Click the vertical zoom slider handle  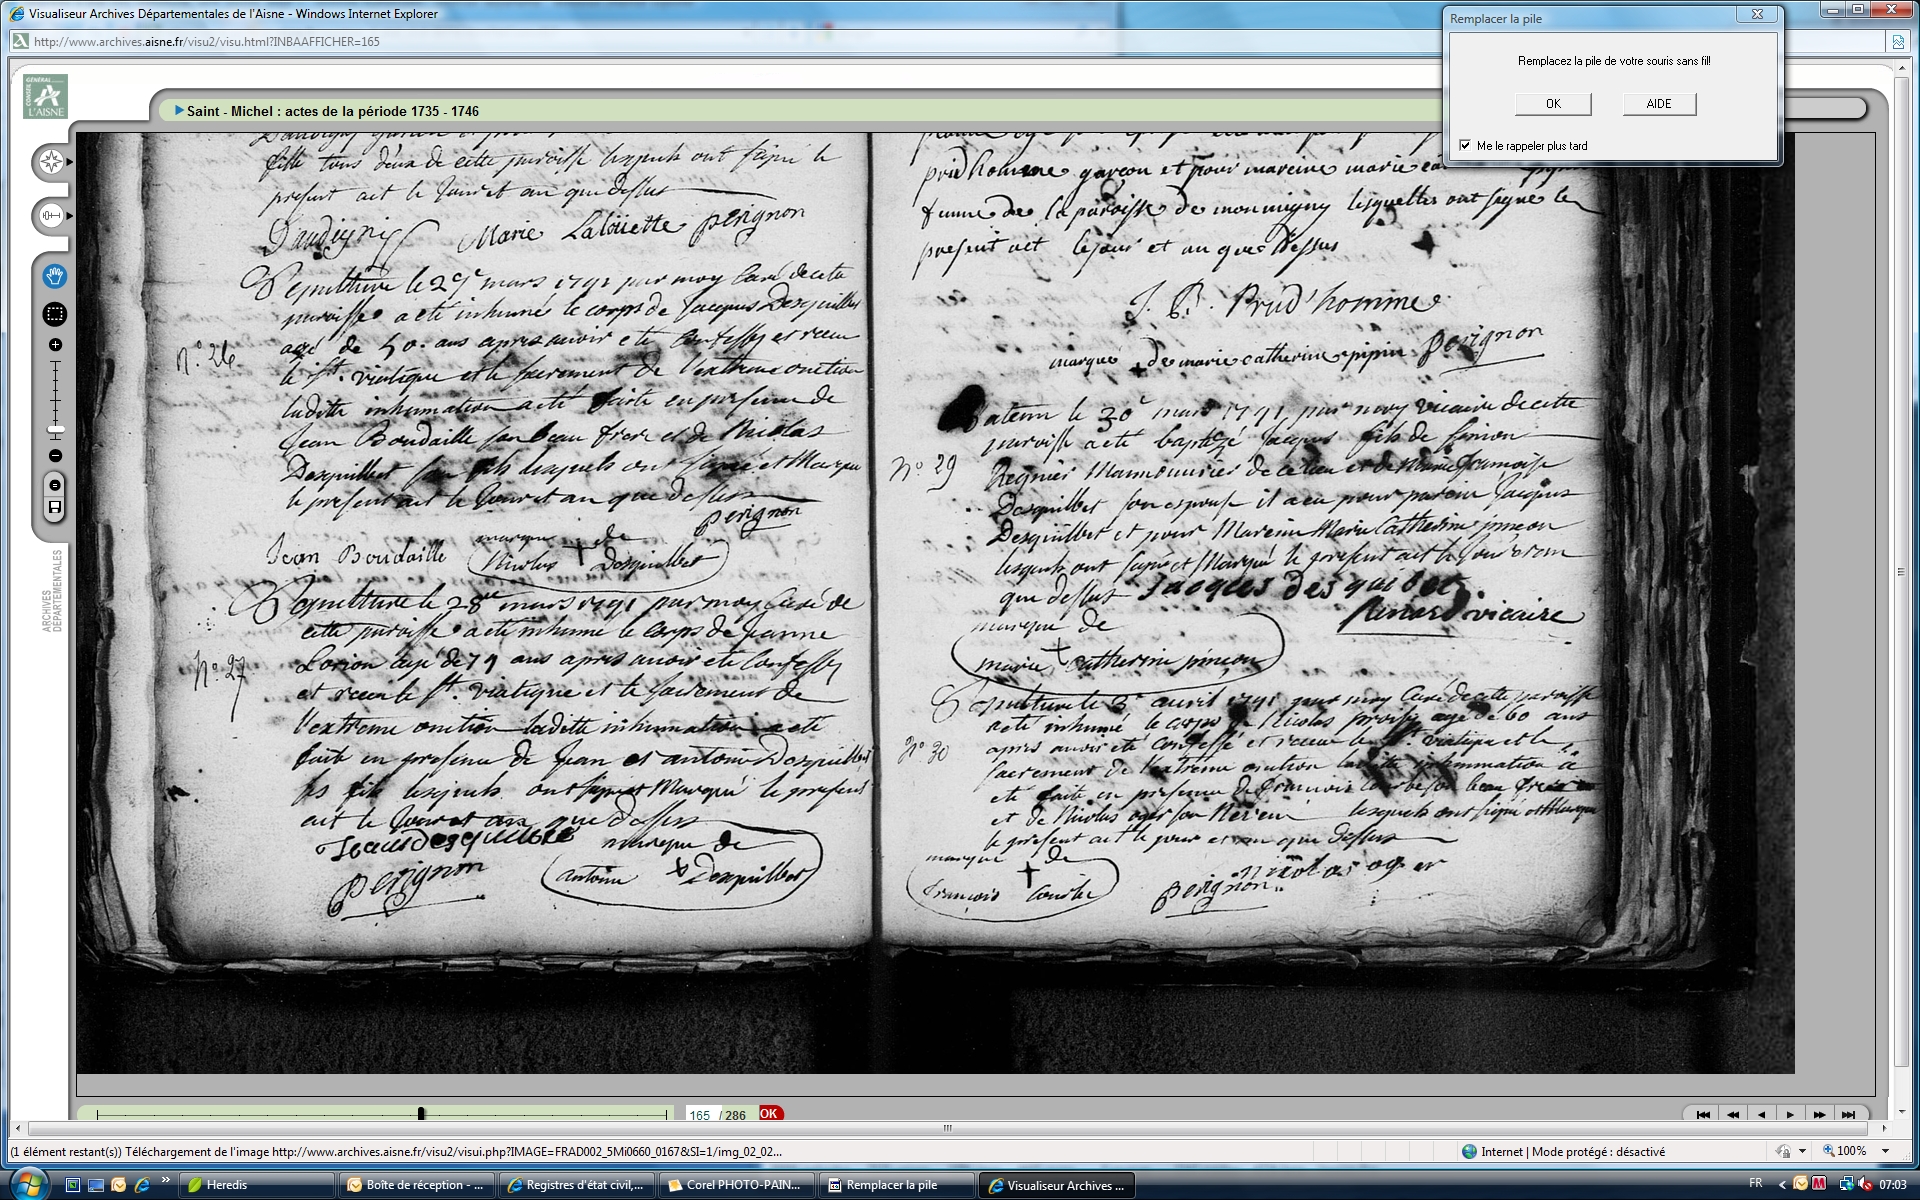tap(56, 430)
